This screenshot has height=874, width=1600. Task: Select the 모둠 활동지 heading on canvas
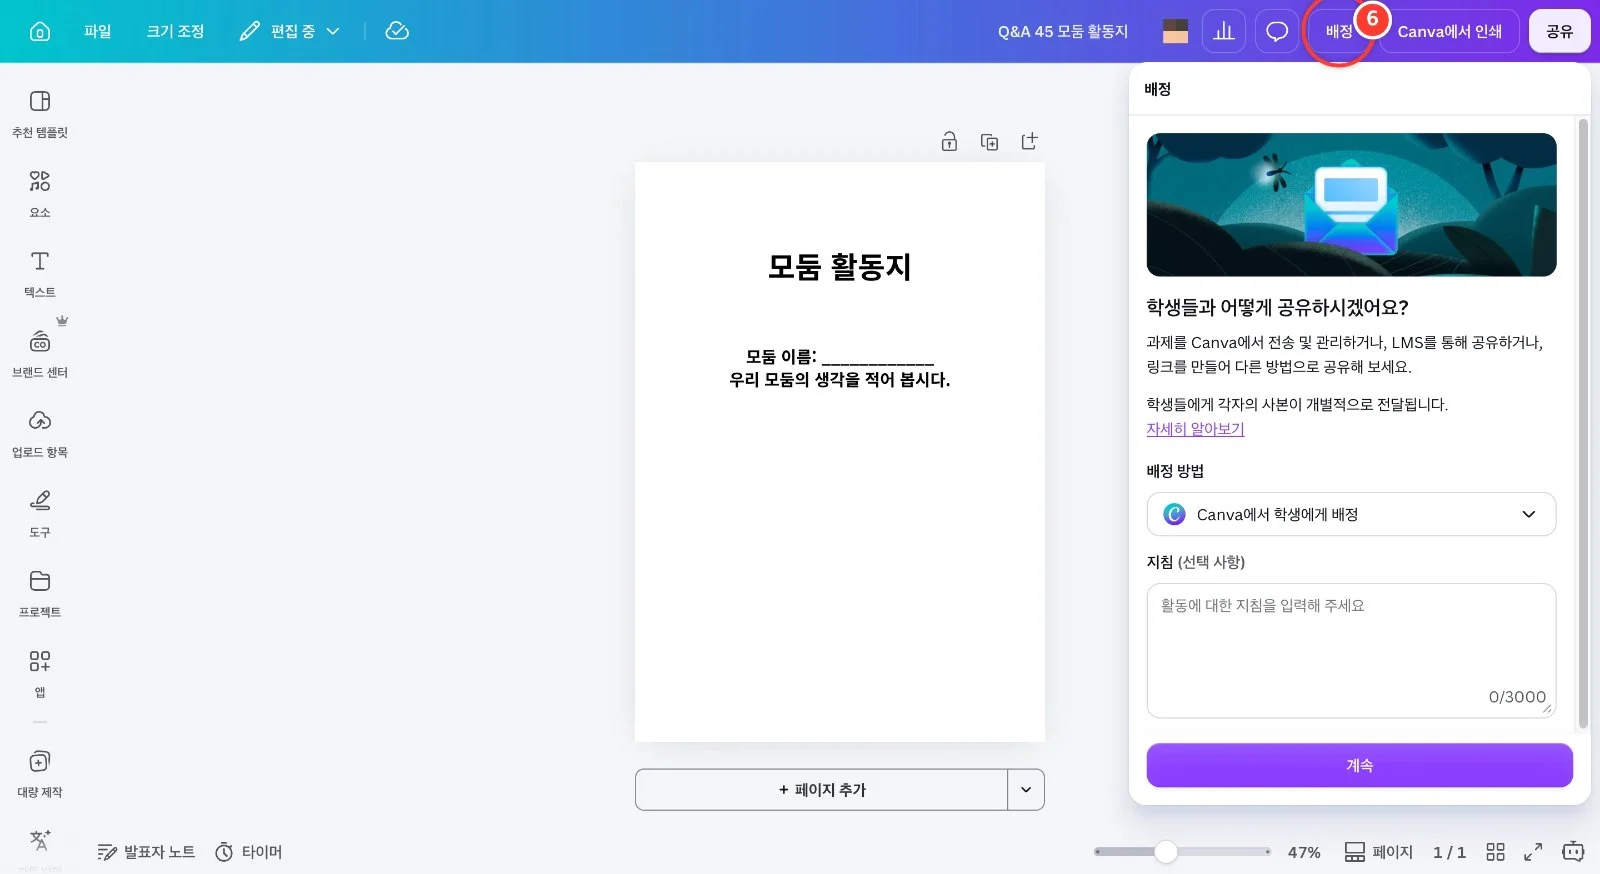[x=839, y=267]
